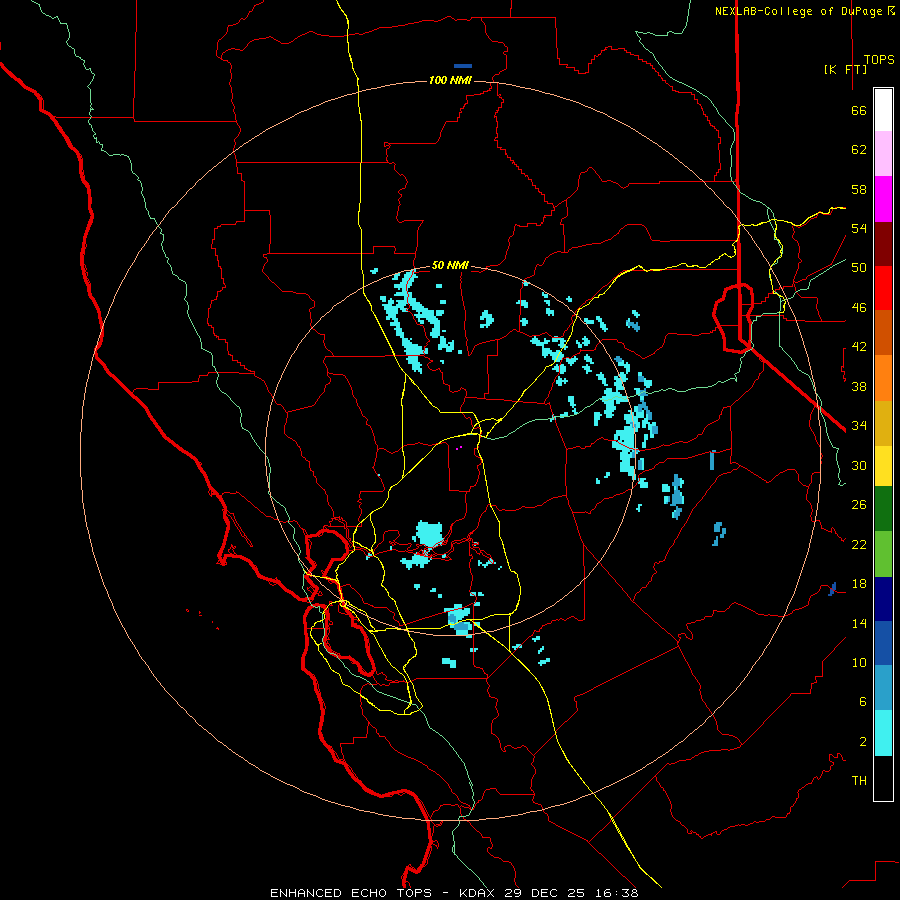Viewport: 900px width, 900px height.
Task: Select the 18 legend value
Action: tap(859, 584)
